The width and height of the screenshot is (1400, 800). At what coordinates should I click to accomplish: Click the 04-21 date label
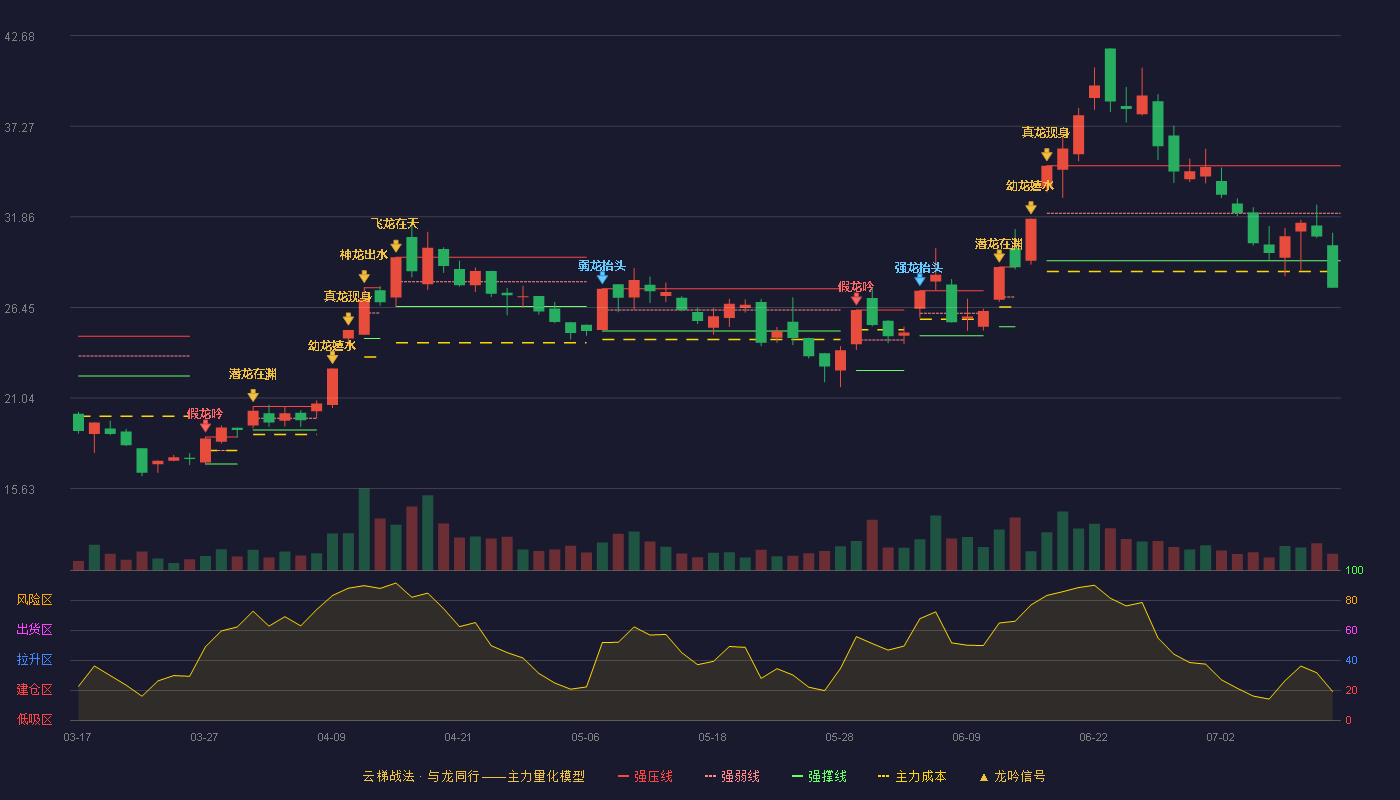pos(458,737)
